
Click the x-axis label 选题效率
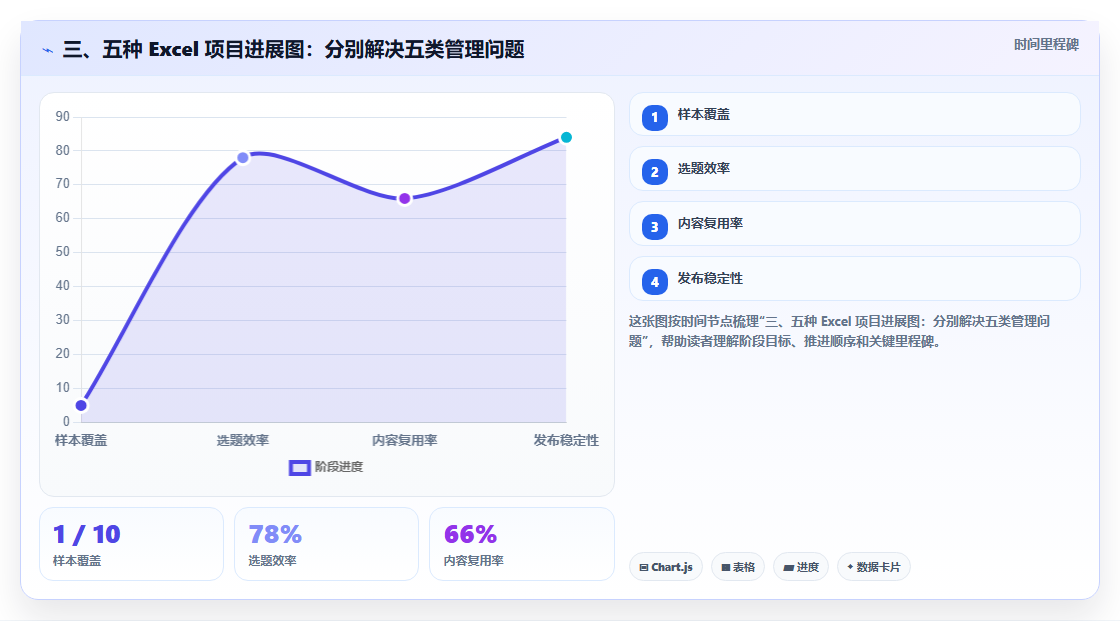pos(243,441)
